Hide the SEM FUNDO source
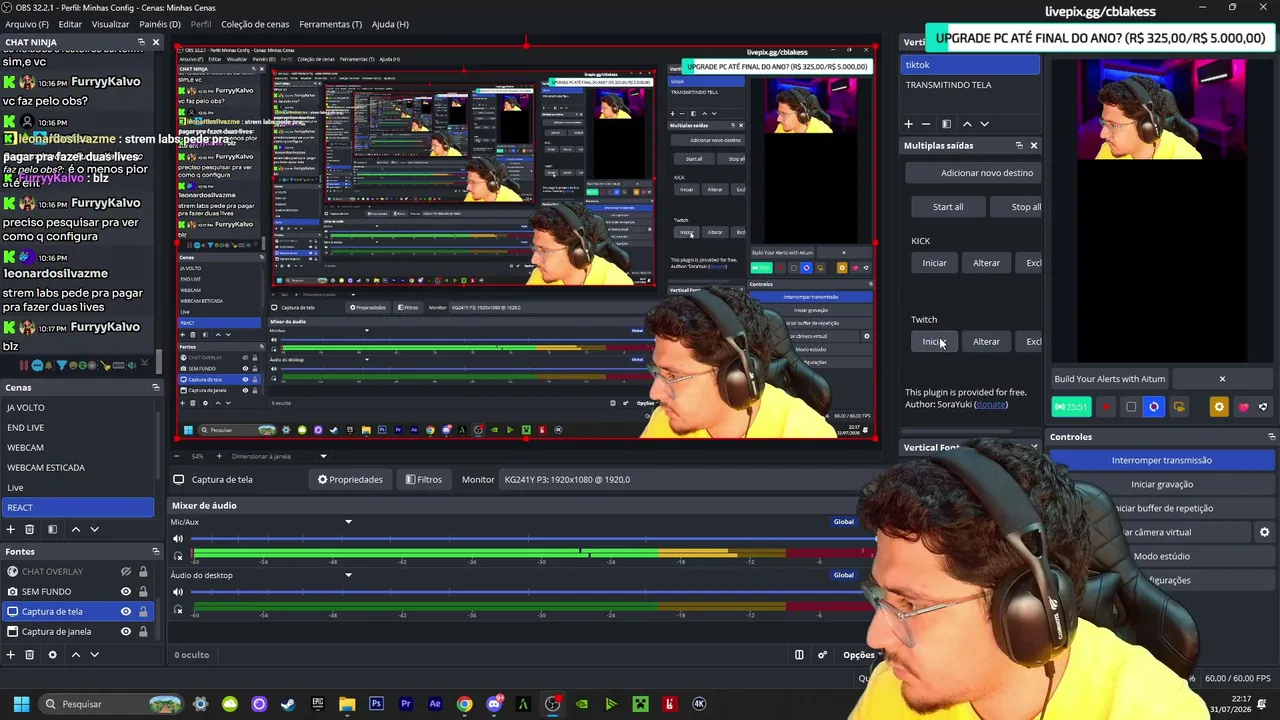 tap(125, 592)
